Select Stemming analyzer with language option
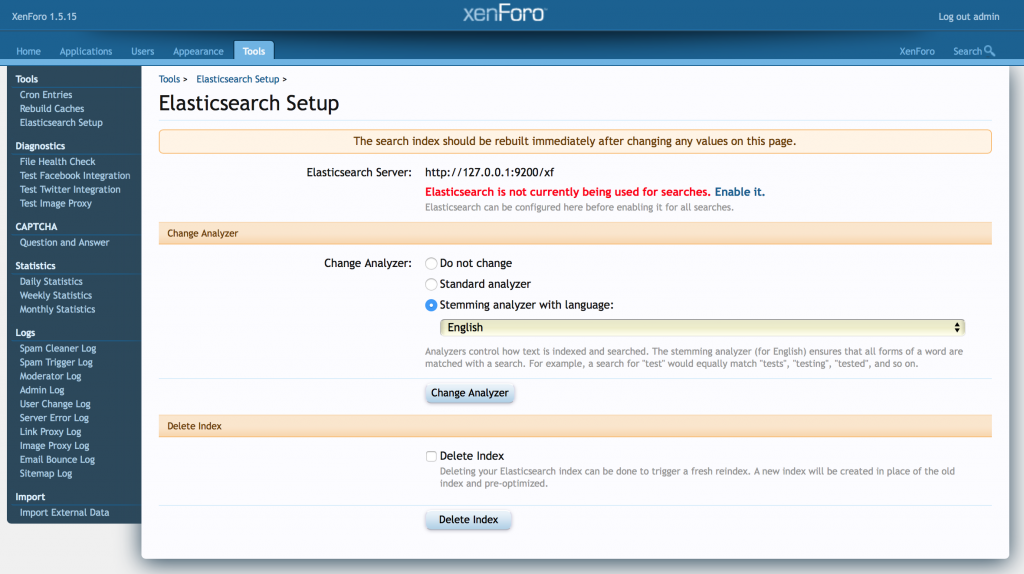The width and height of the screenshot is (1024, 574). point(431,305)
